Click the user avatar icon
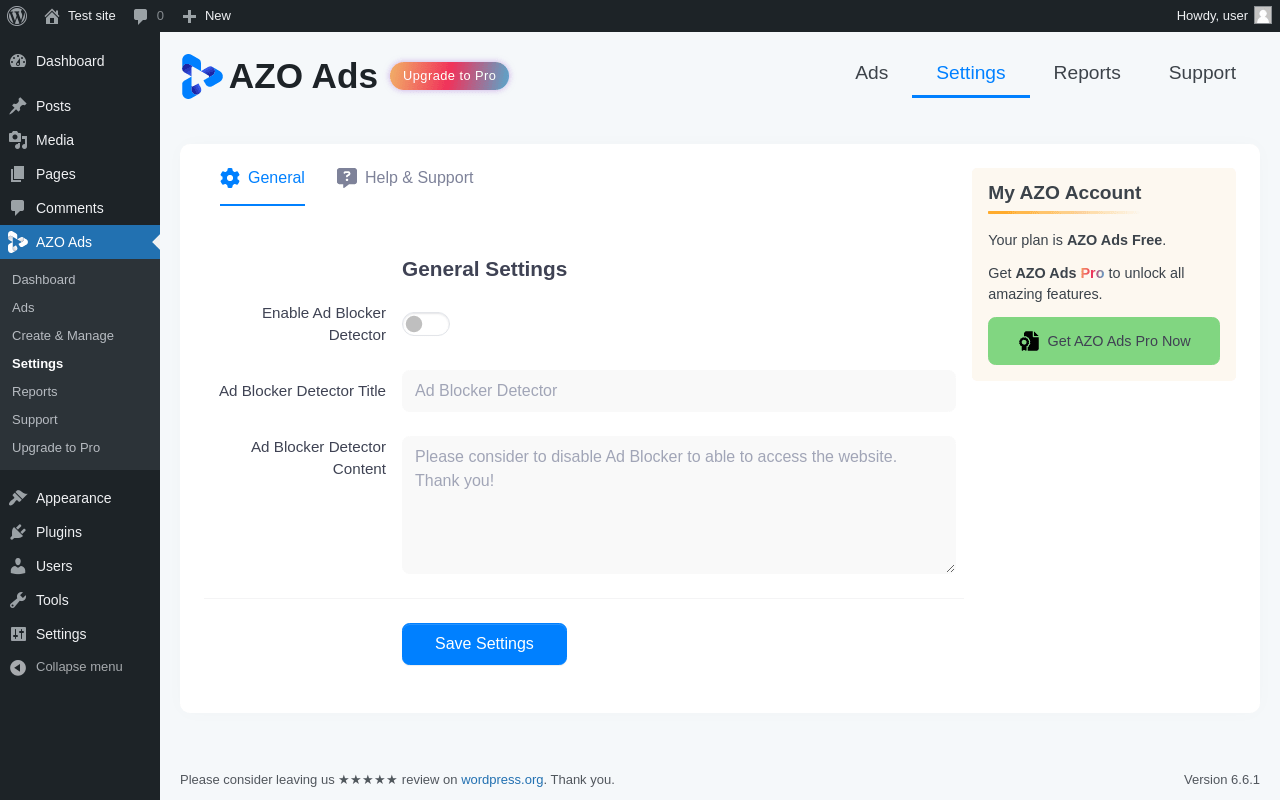 click(x=1263, y=15)
